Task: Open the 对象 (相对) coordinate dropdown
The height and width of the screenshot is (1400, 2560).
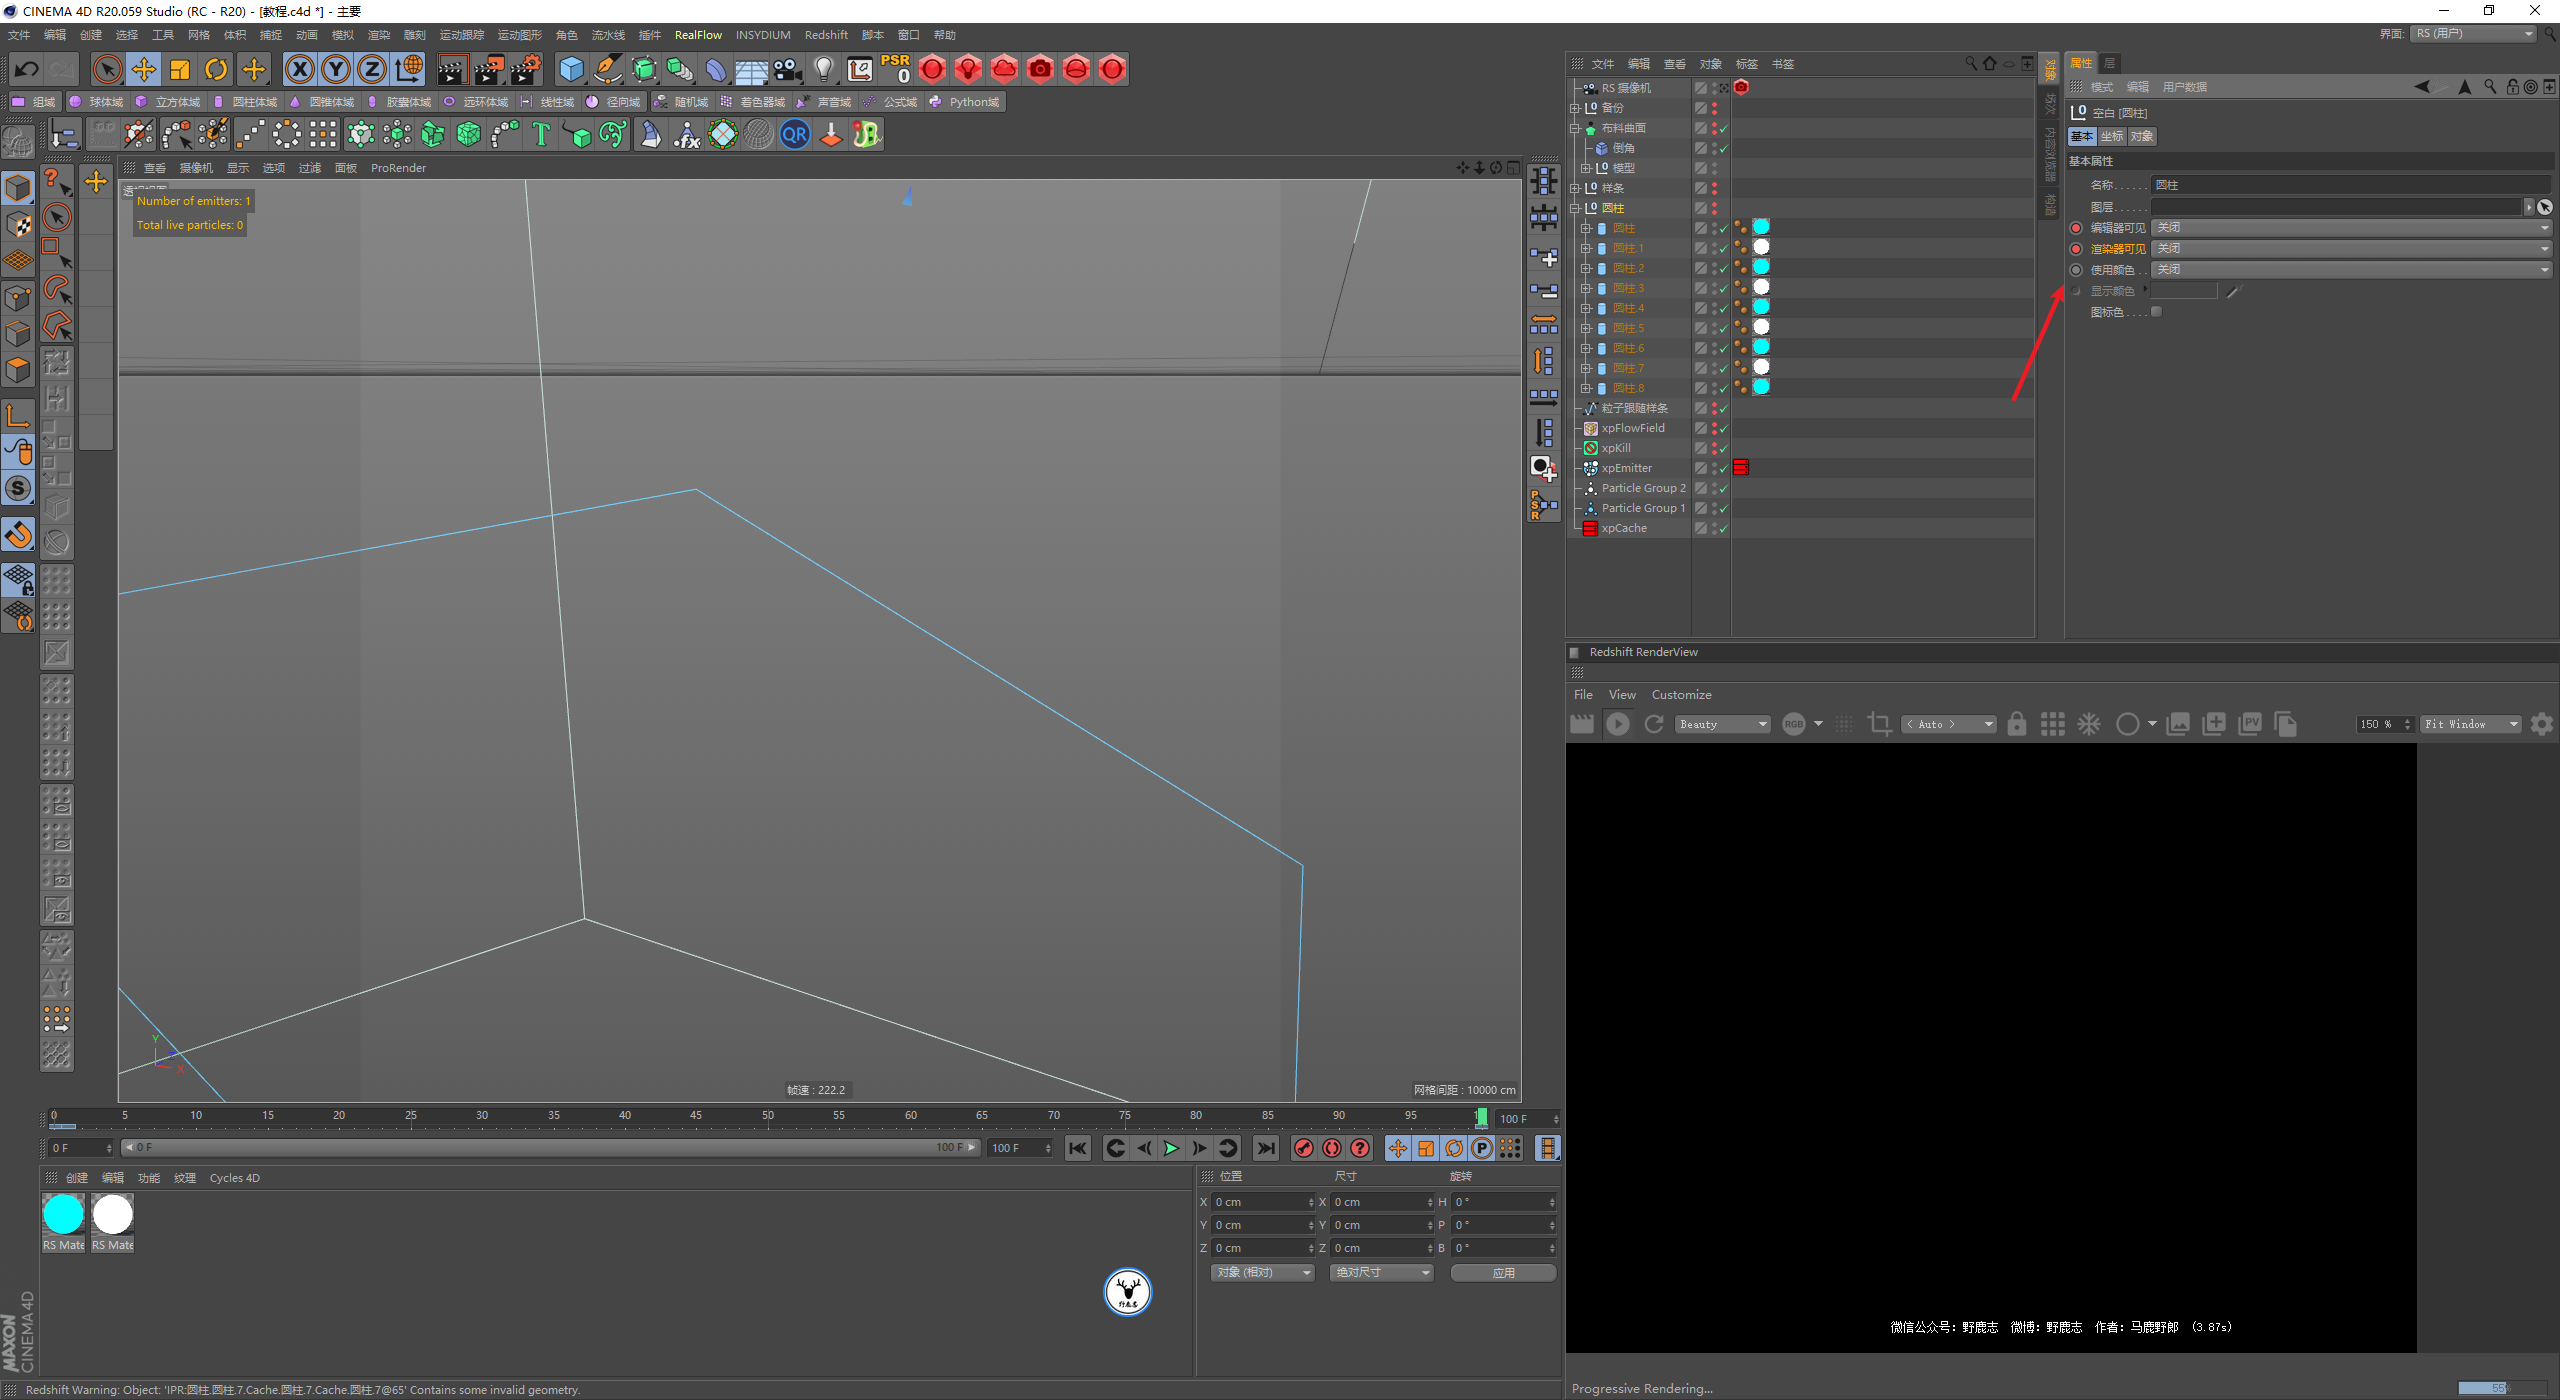Action: coord(1262,1273)
